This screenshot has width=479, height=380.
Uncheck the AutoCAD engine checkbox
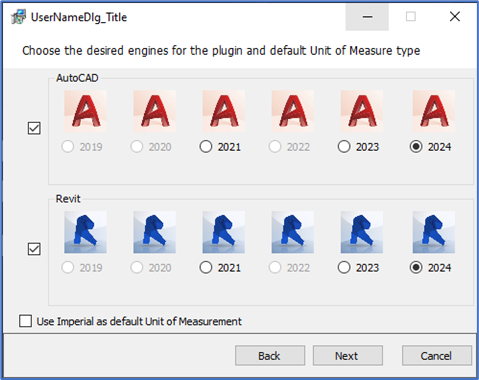(34, 128)
